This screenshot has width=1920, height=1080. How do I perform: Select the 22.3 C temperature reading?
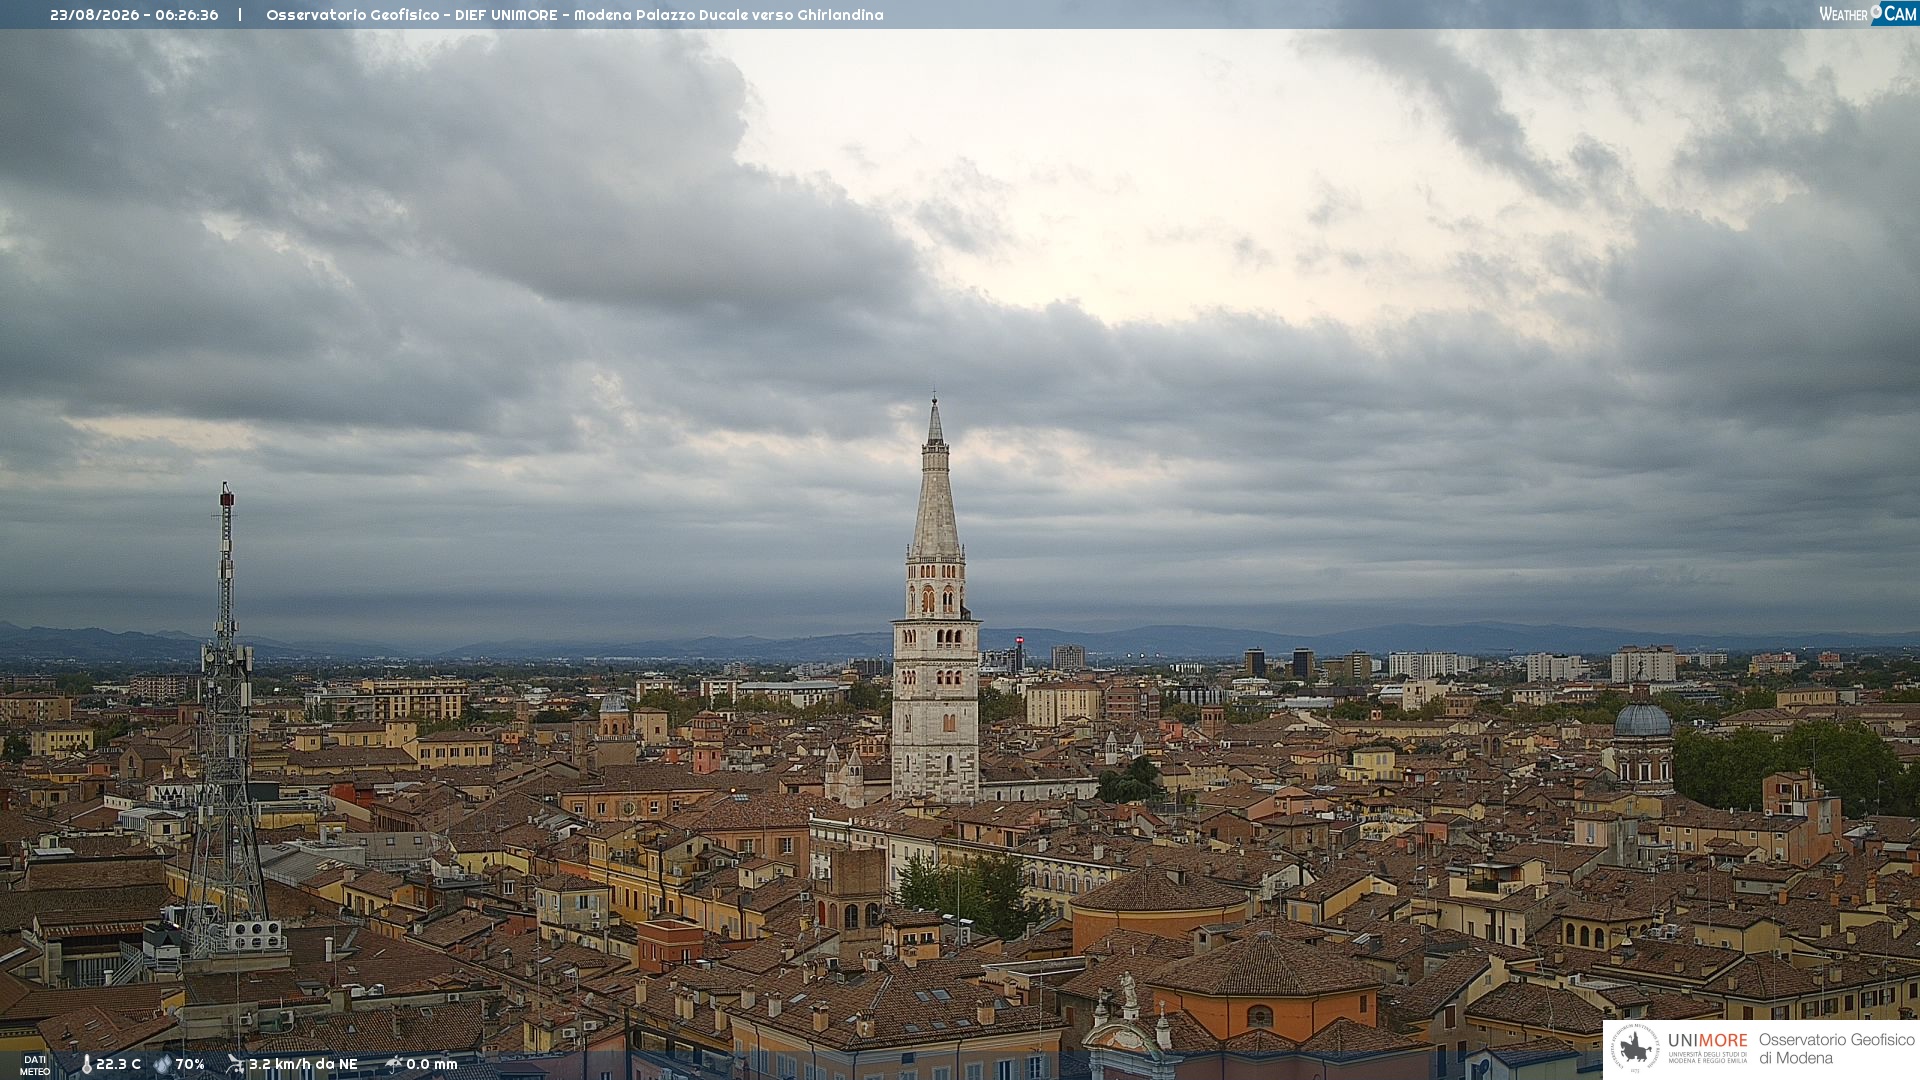click(118, 1064)
